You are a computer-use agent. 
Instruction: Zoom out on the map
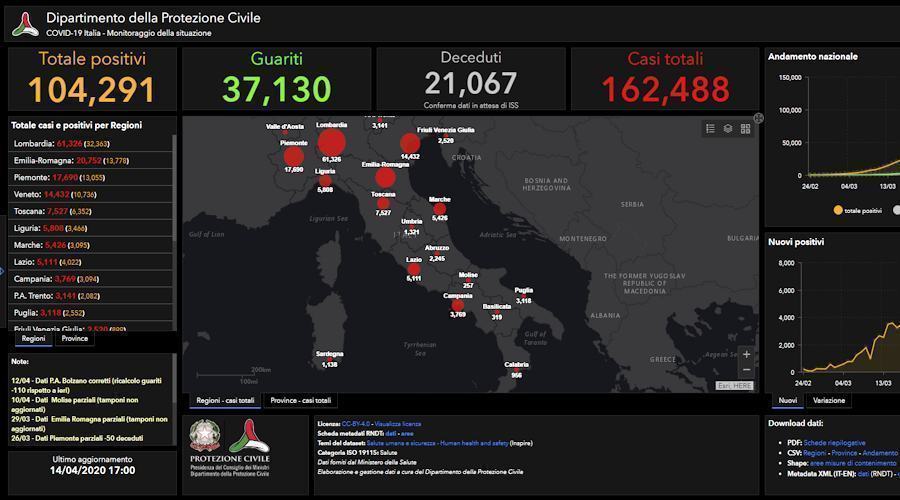pos(747,369)
